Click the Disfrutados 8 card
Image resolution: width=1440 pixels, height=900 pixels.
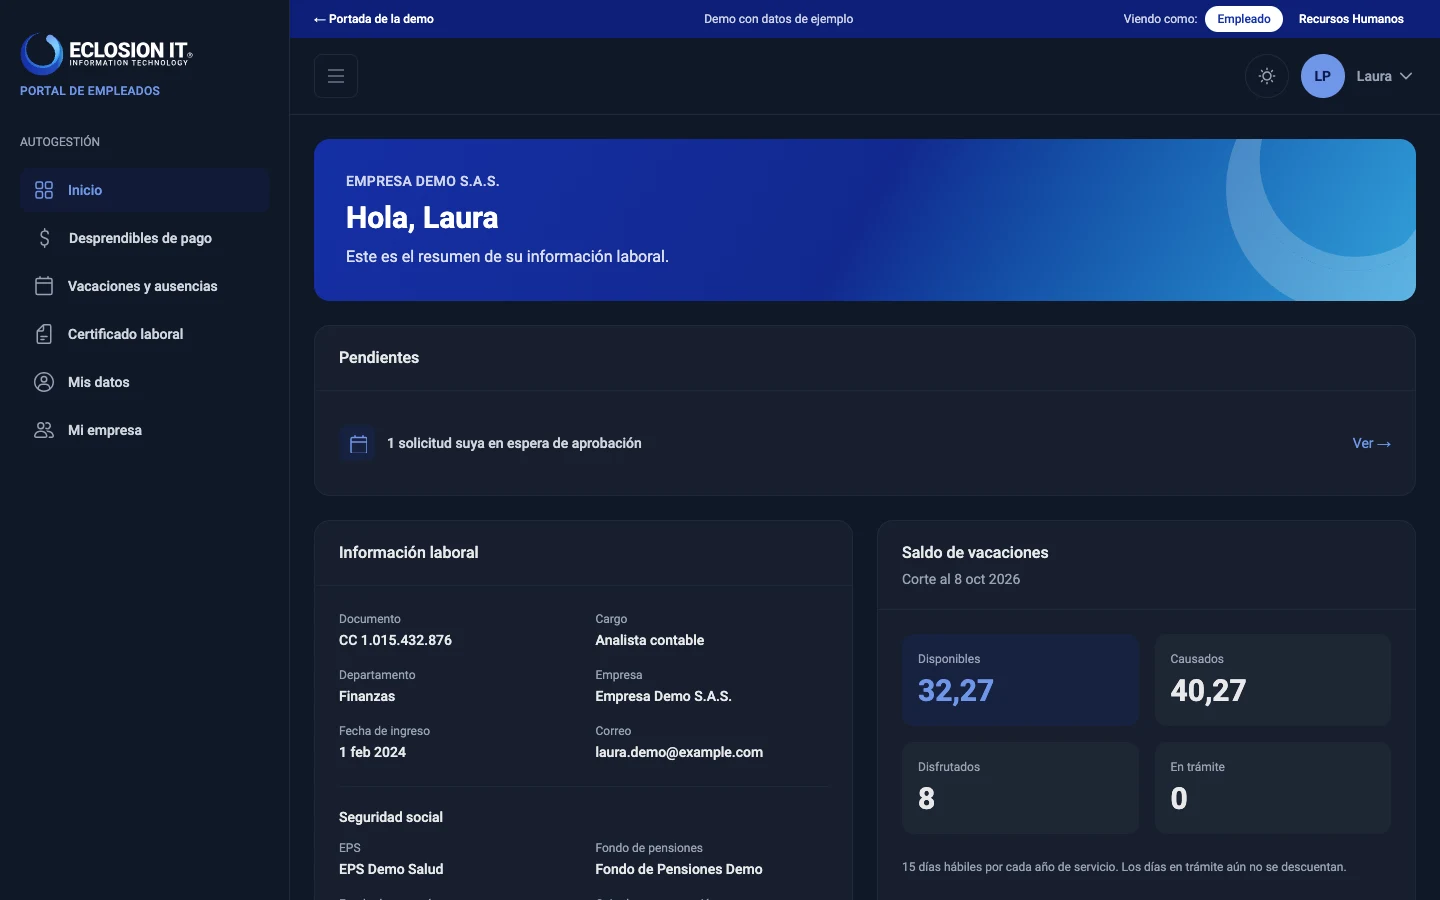(x=1020, y=788)
